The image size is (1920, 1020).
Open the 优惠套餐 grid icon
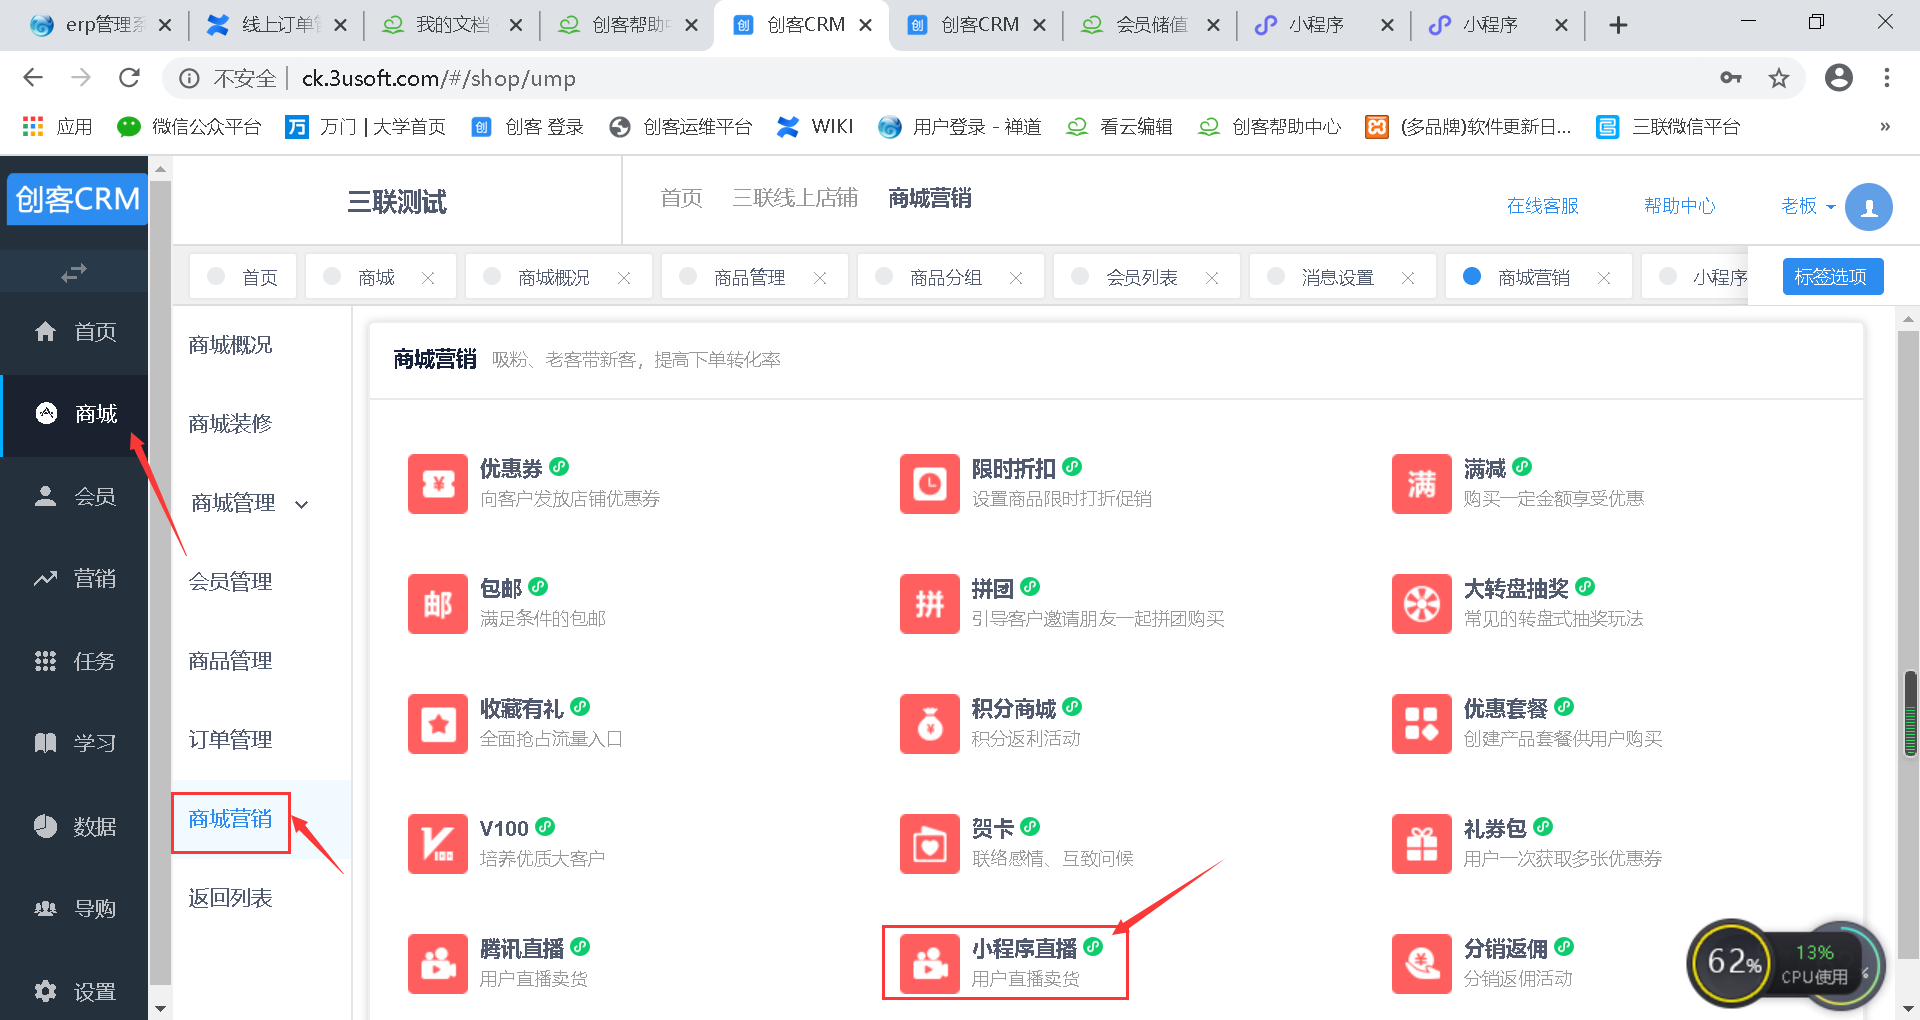click(1421, 724)
